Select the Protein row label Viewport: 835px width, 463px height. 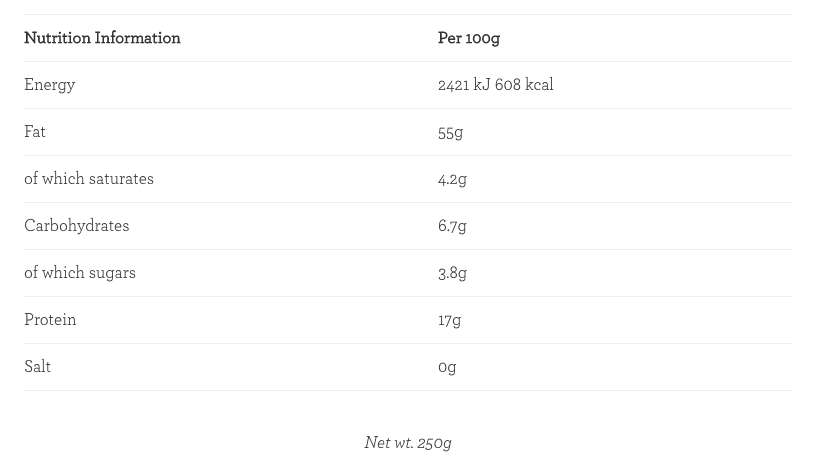click(50, 320)
